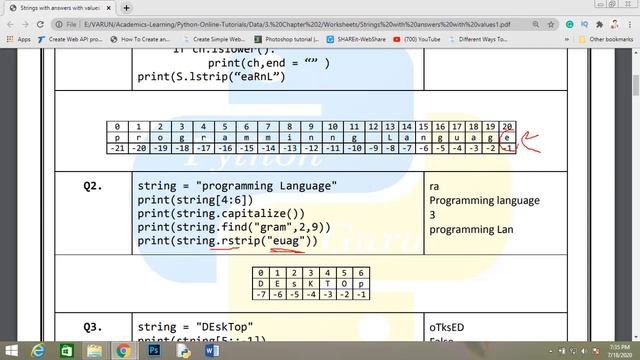This screenshot has width=640, height=360.
Task: Open Chrome's three-dot menu
Action: point(629,24)
